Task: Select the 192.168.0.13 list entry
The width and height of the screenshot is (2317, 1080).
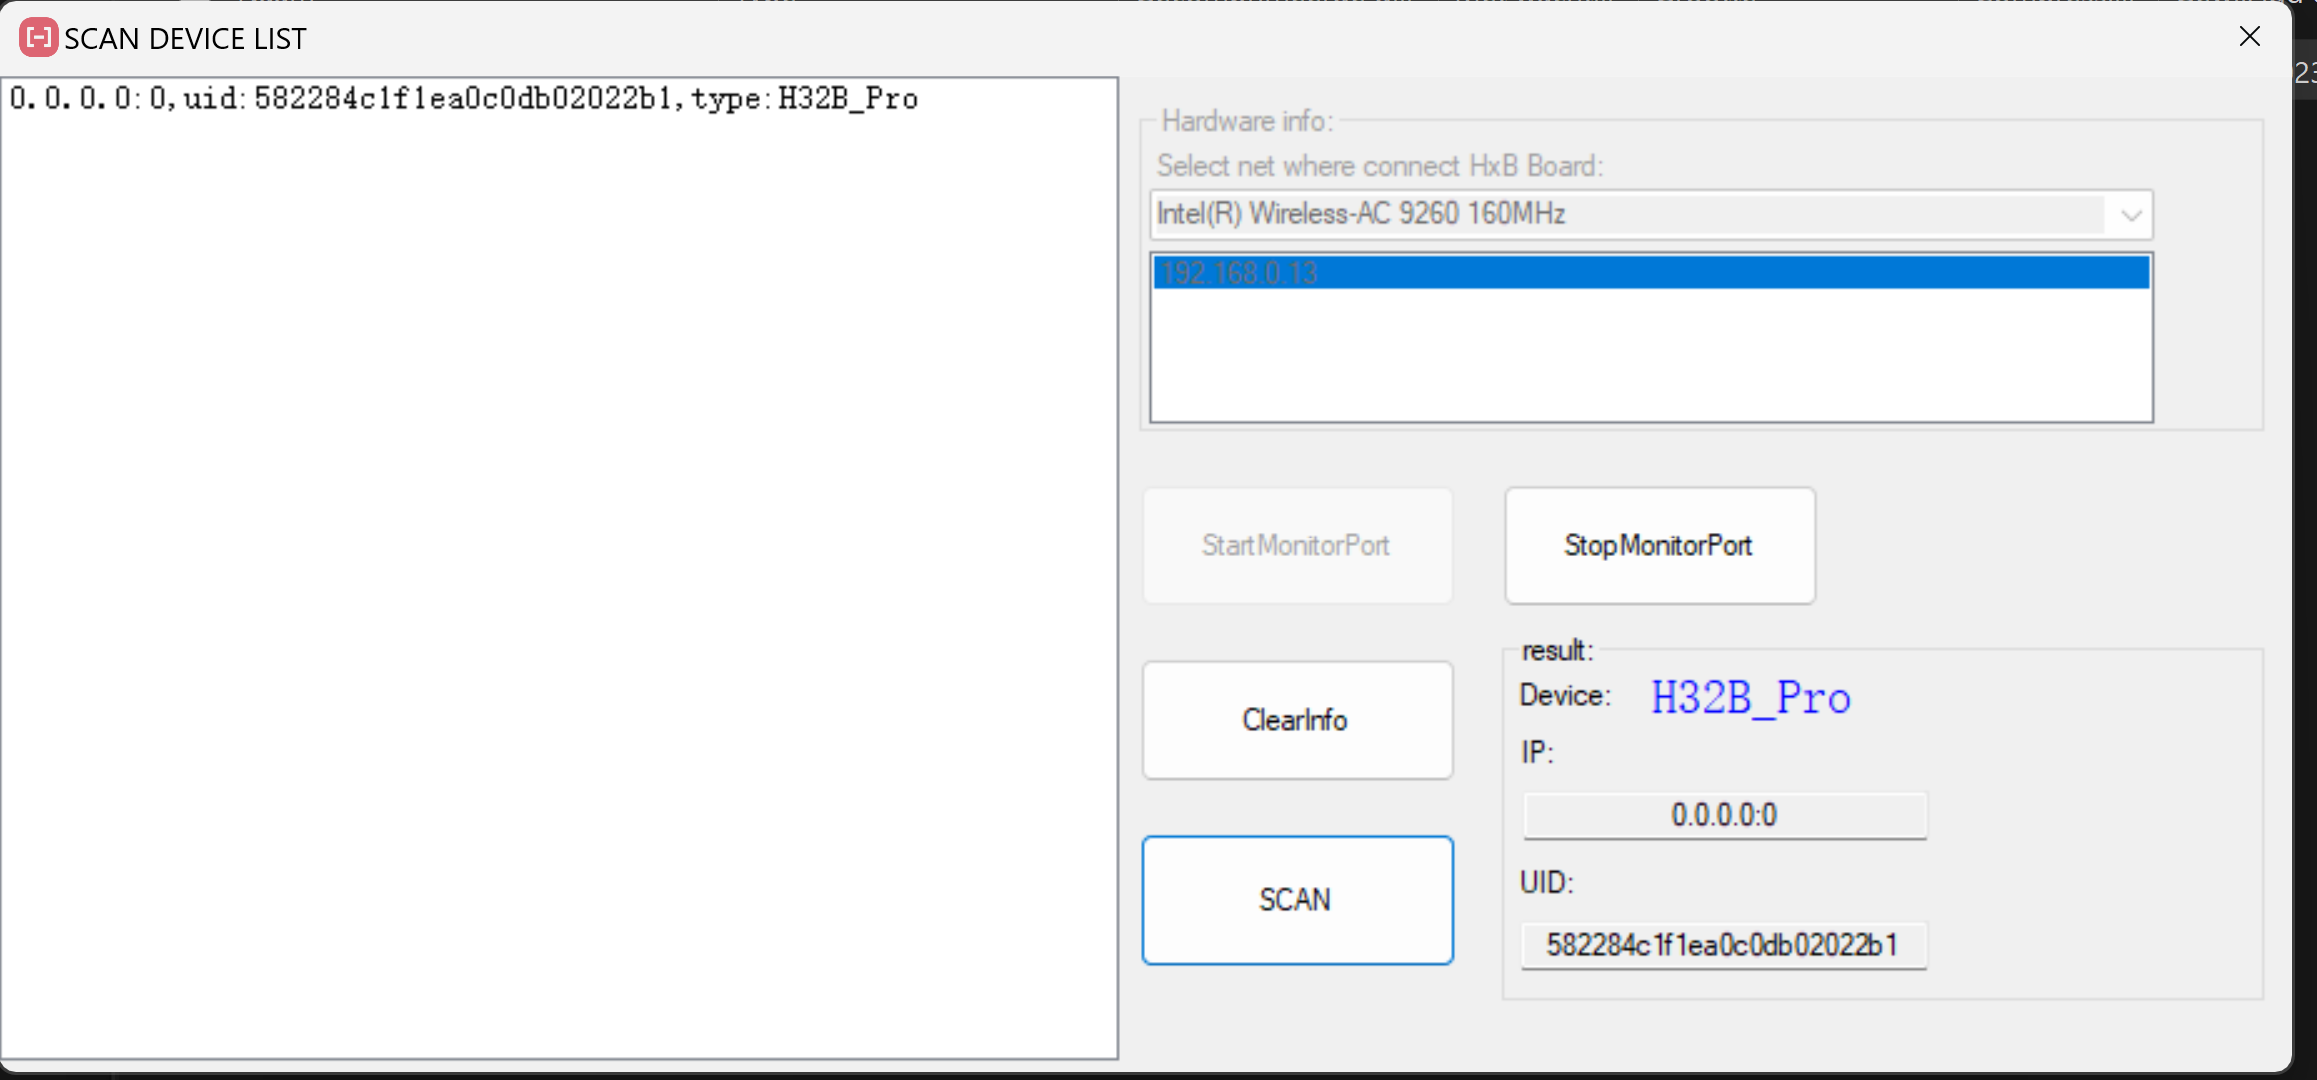Action: click(1650, 273)
